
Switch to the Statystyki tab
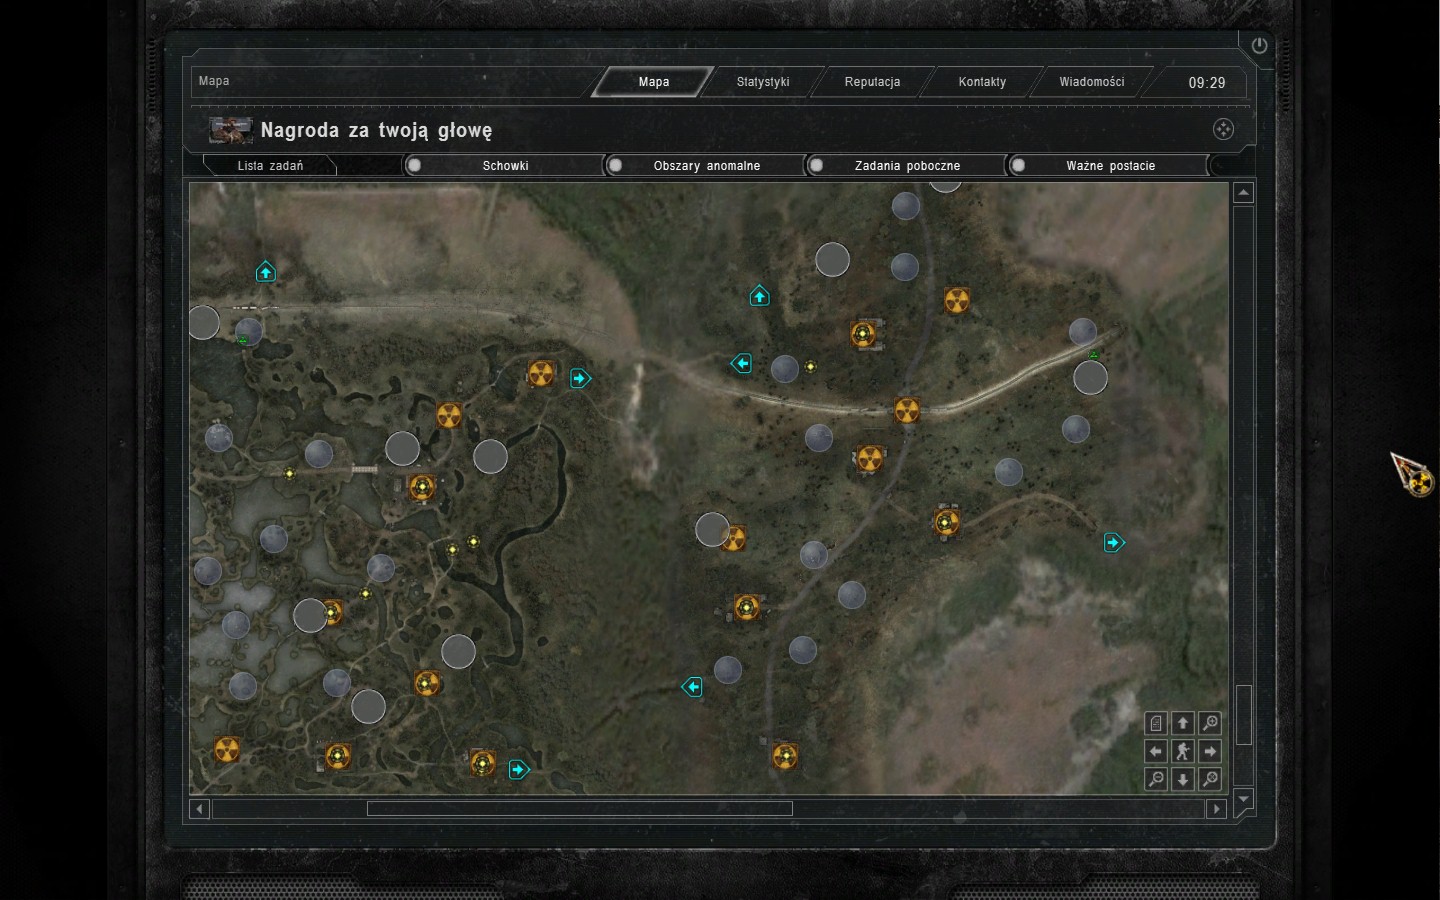point(763,82)
